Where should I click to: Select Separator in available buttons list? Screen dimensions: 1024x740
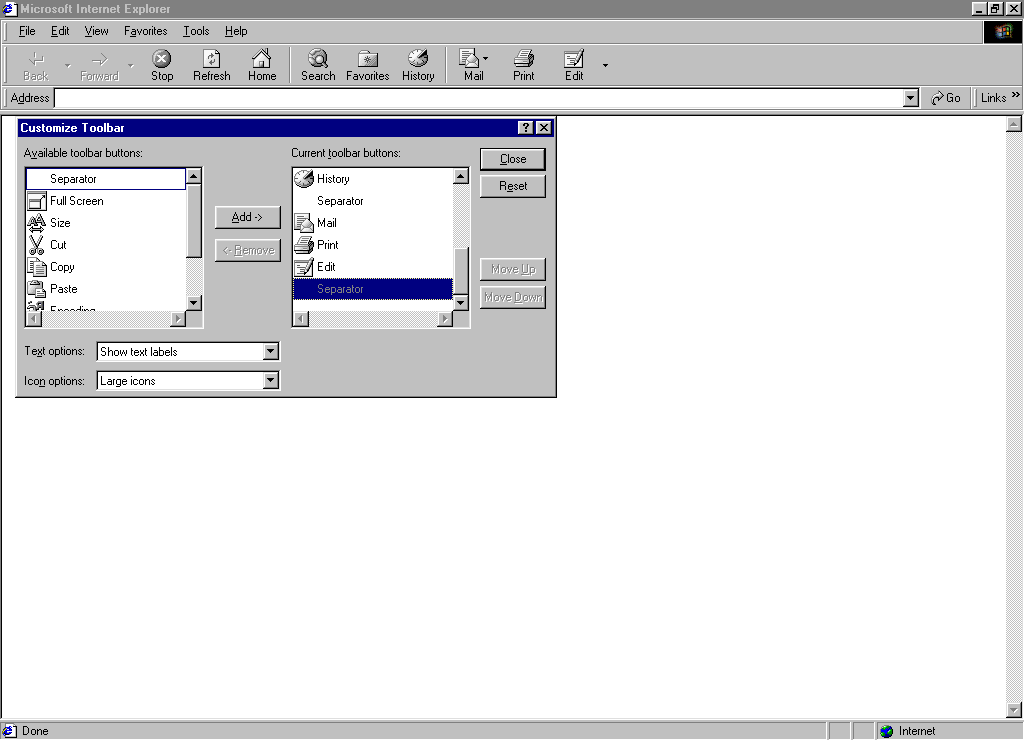[106, 178]
